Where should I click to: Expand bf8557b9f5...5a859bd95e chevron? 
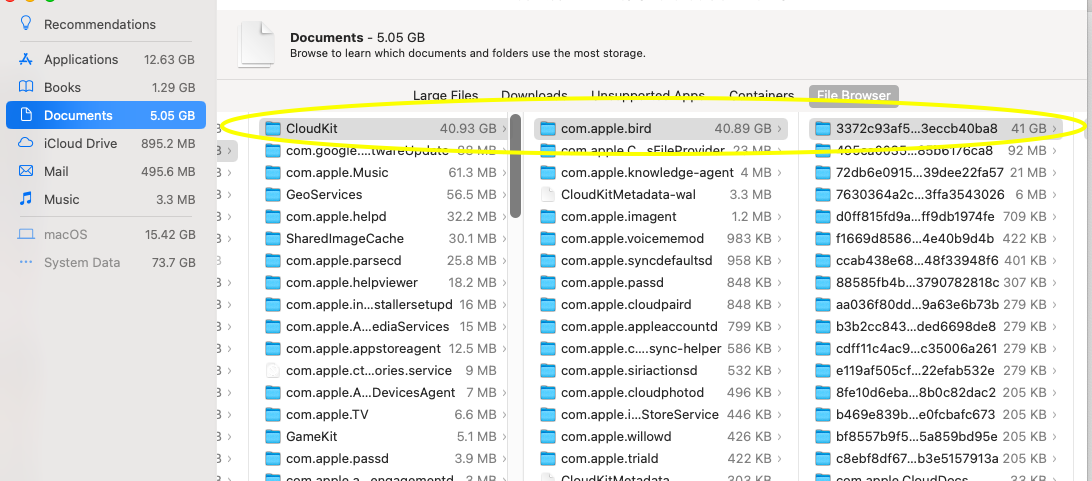click(1054, 436)
